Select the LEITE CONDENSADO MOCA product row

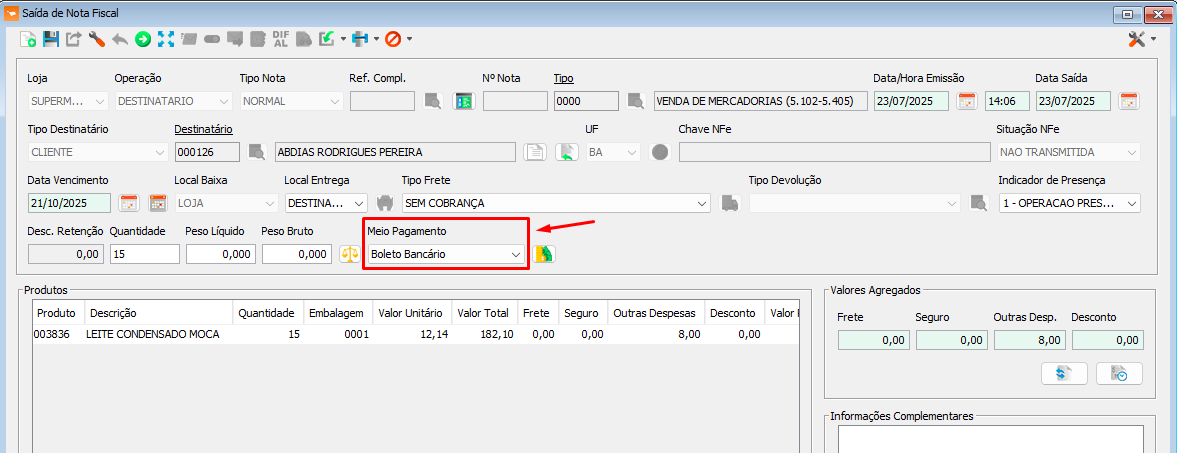tap(152, 335)
